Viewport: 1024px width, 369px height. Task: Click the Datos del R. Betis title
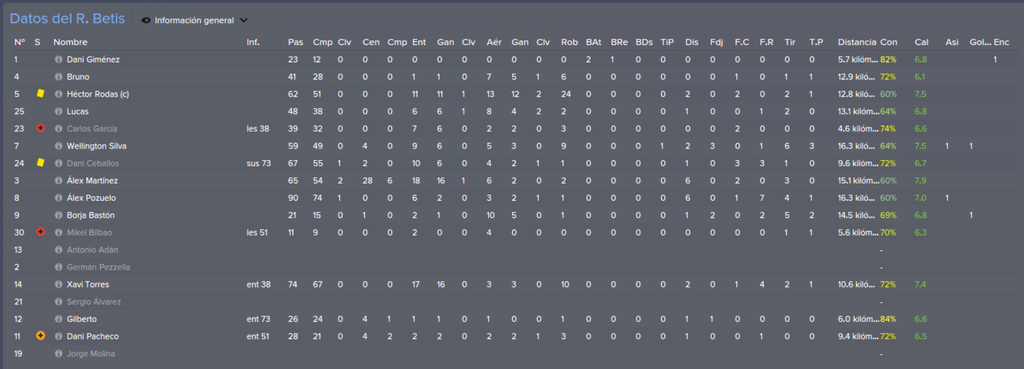click(x=67, y=19)
